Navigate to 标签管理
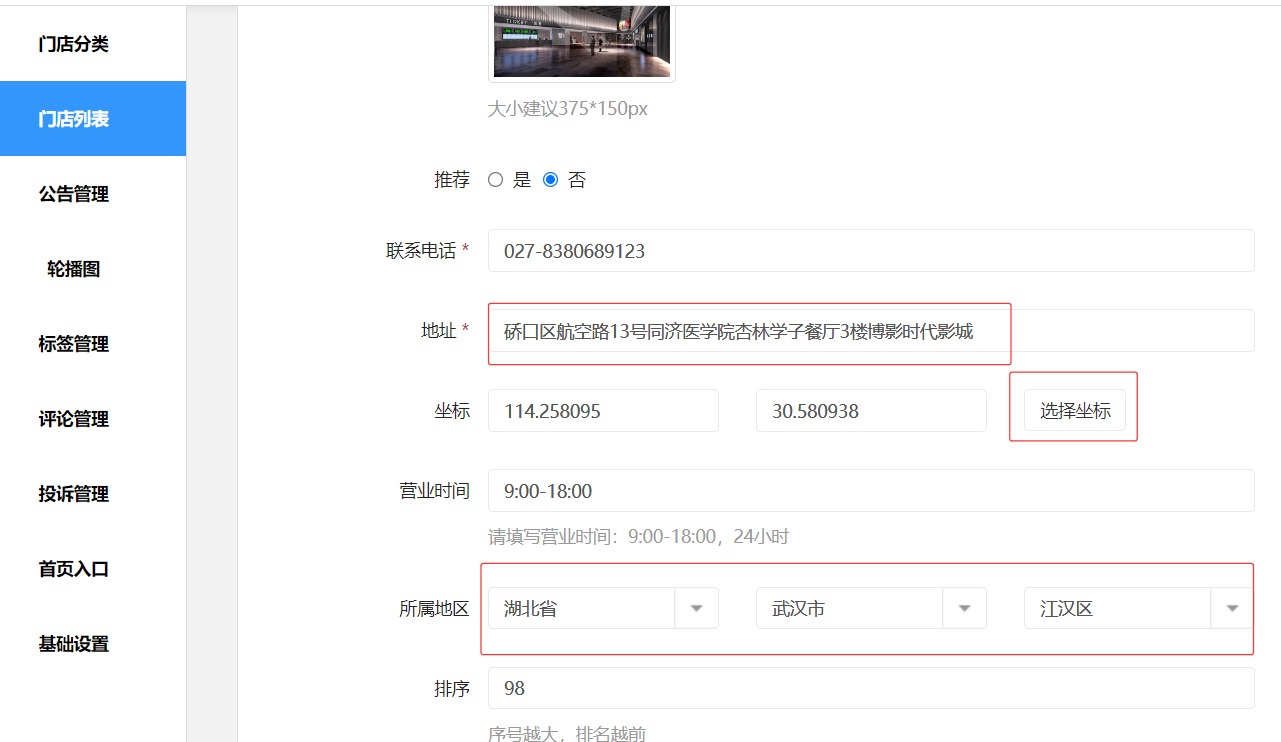 [x=74, y=344]
